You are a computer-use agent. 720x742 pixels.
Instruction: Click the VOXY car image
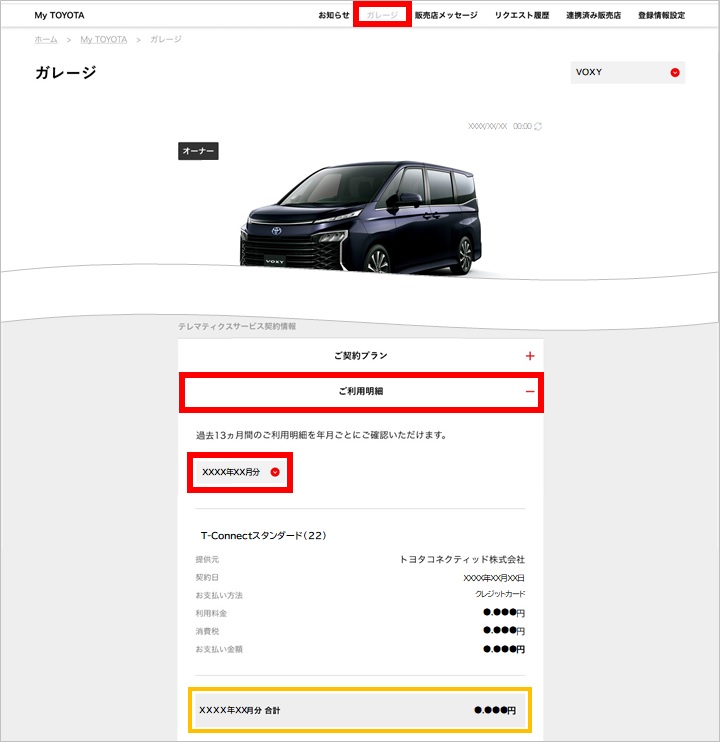coord(361,218)
